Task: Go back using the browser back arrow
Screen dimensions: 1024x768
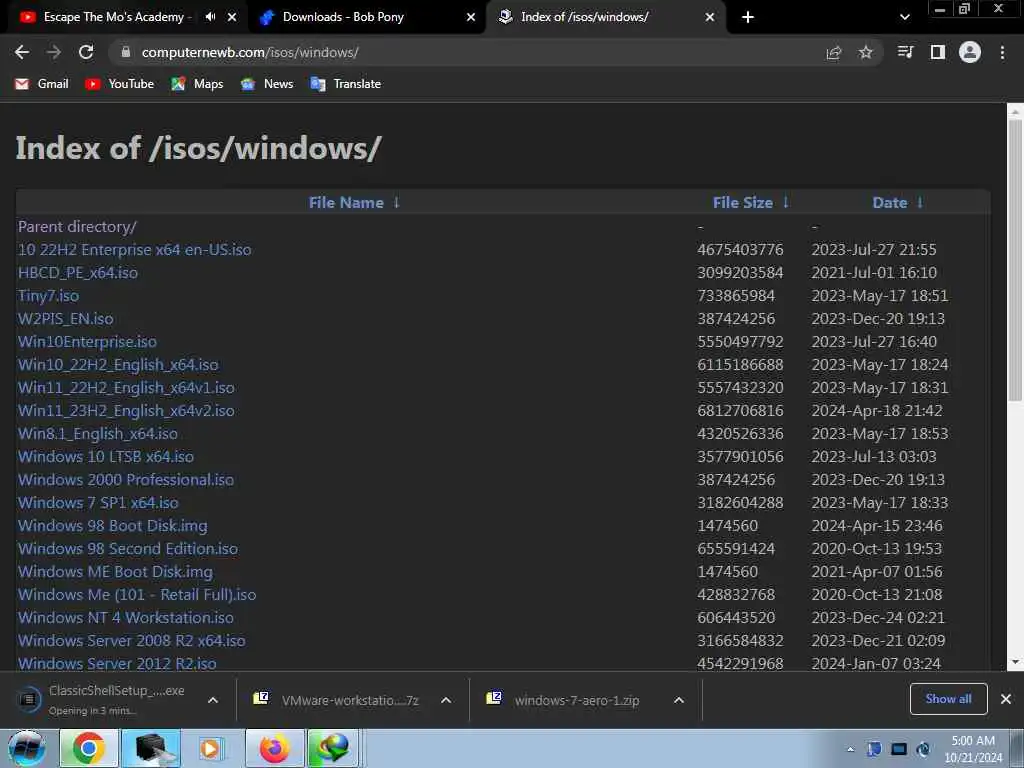Action: 22,52
